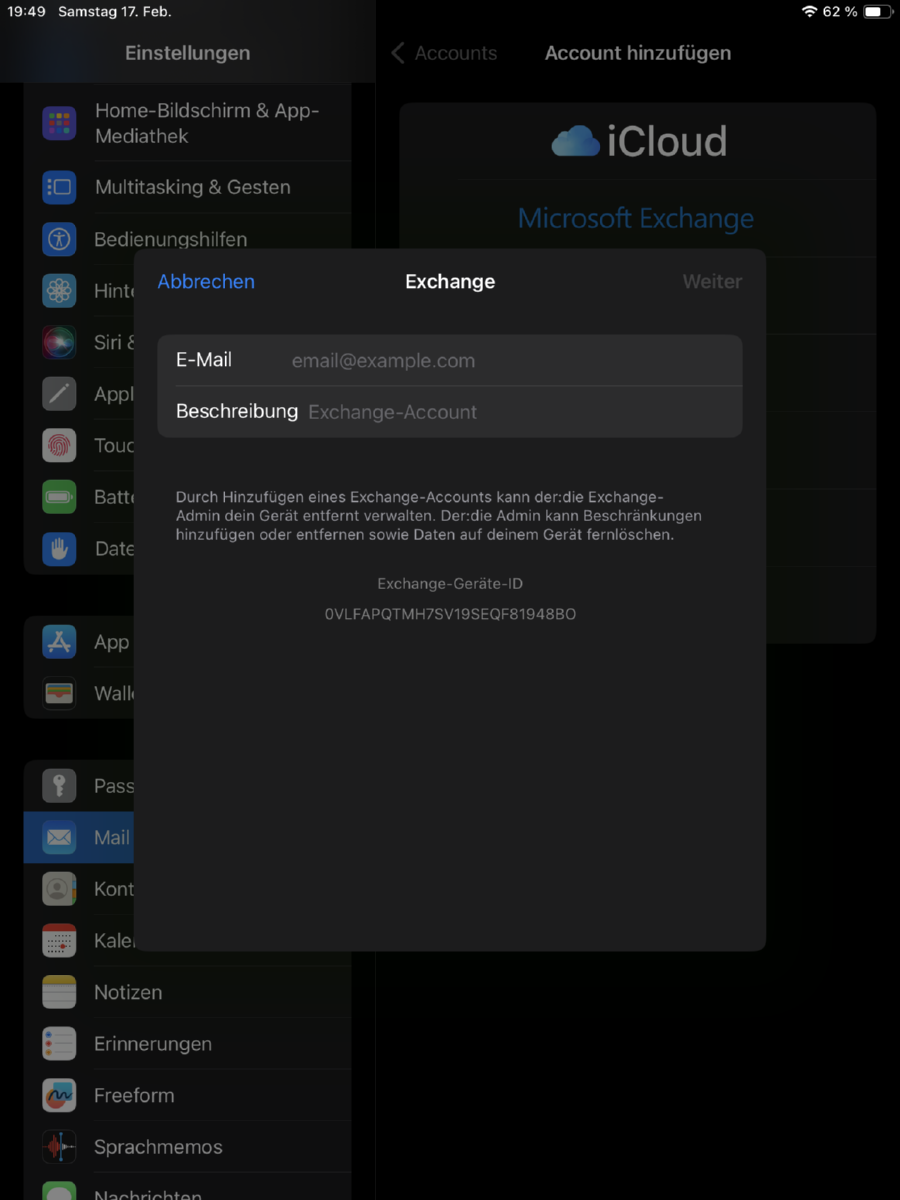
Task: Tap the App Store icon
Action: tap(60, 642)
